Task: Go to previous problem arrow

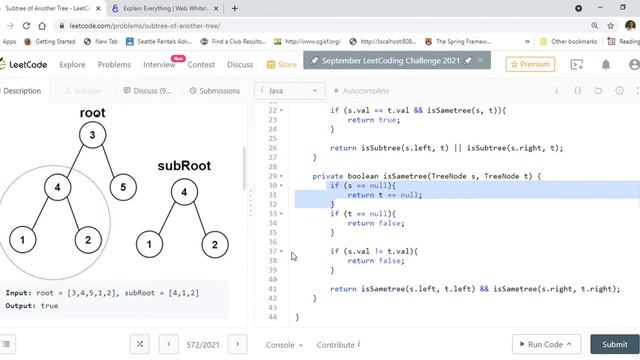Action: (x=169, y=344)
